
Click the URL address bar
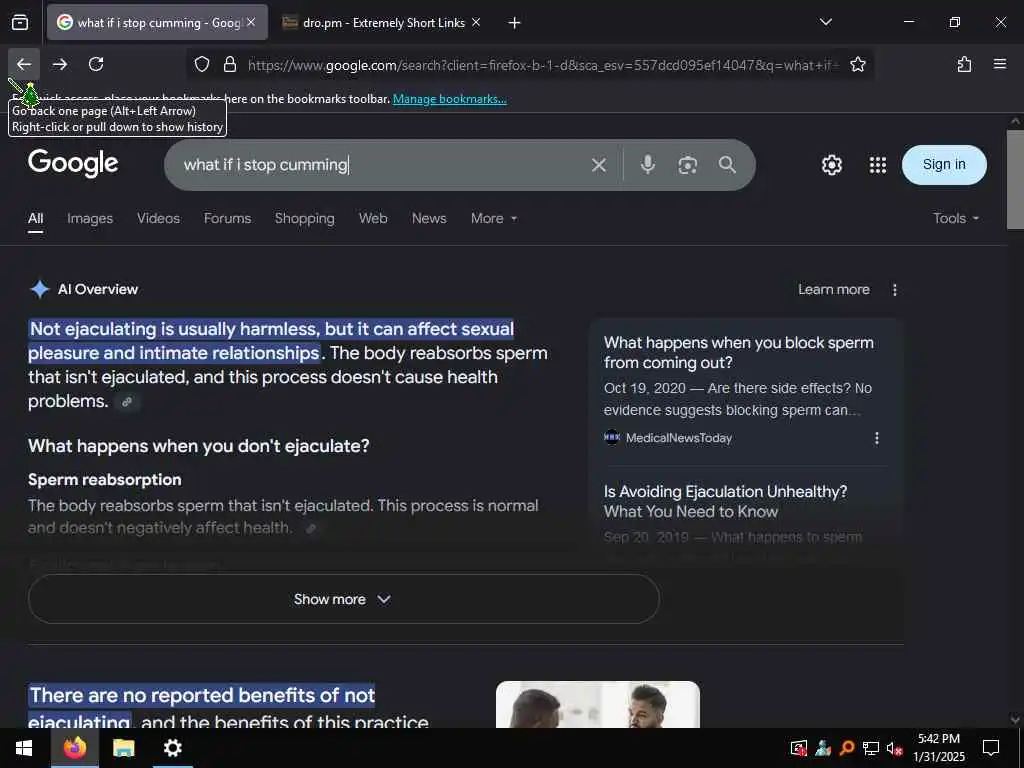pos(542,65)
